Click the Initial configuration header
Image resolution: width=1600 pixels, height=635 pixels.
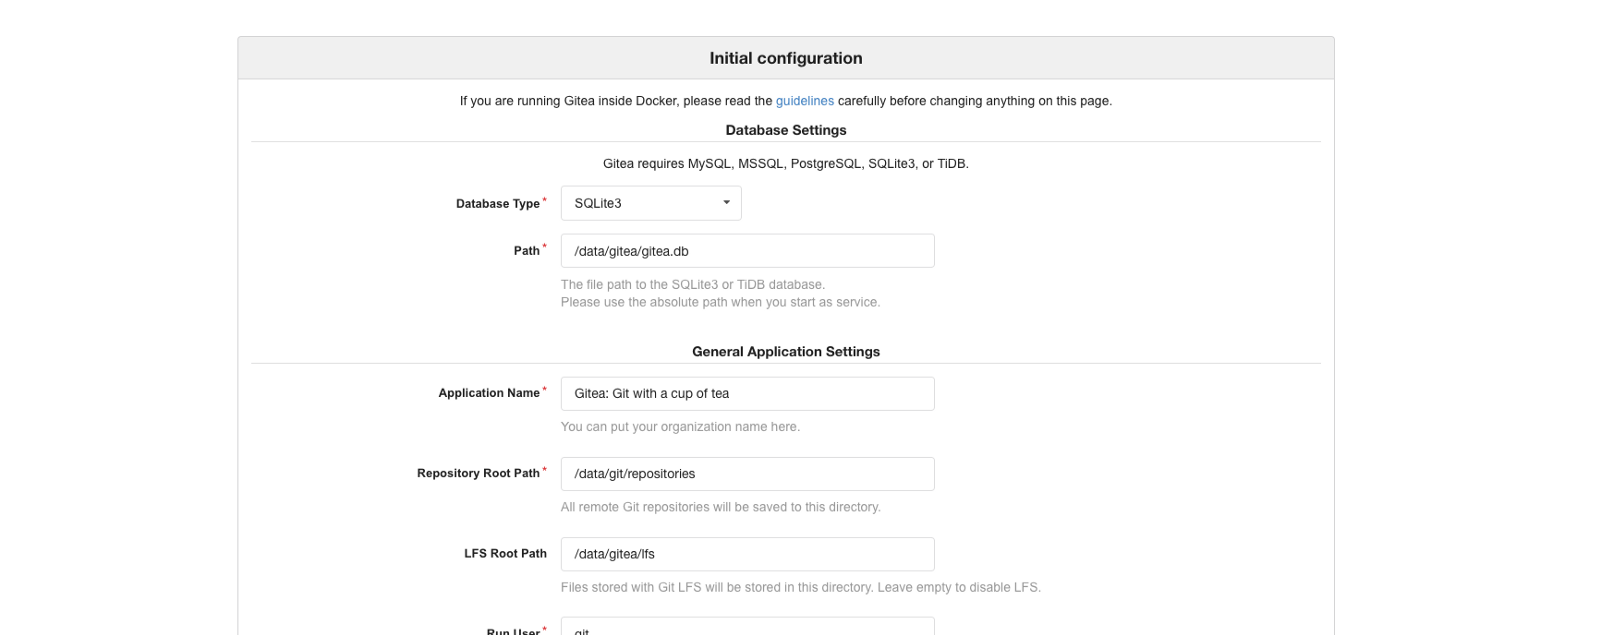[x=785, y=58]
